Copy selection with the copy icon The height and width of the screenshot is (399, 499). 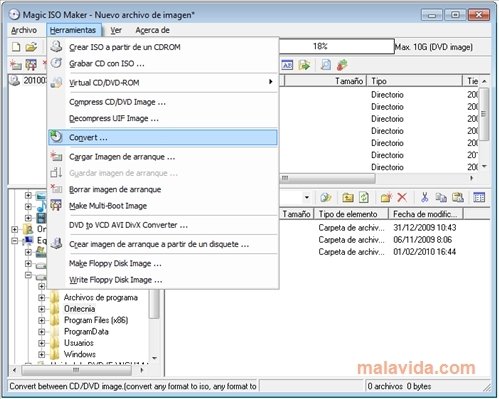(x=441, y=198)
